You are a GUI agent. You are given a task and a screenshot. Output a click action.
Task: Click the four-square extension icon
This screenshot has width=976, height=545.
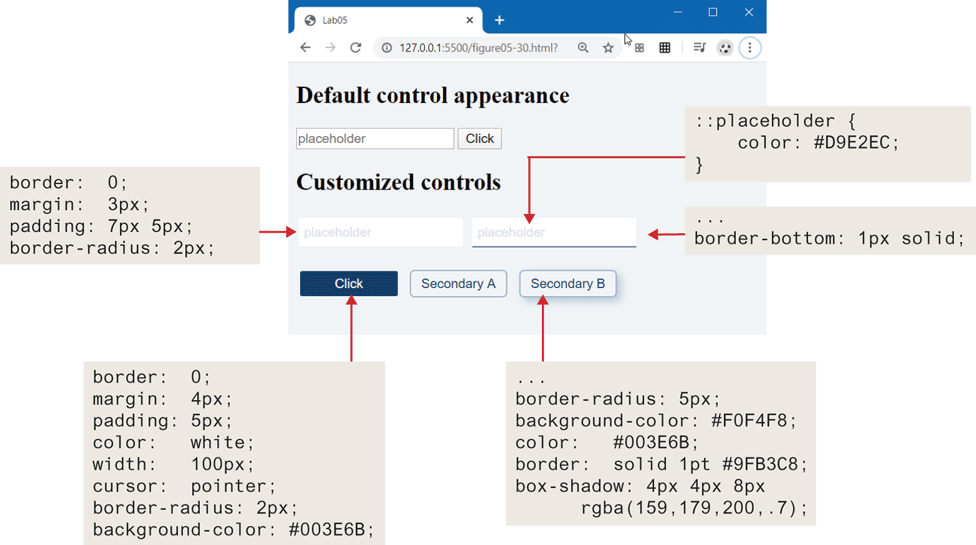[639, 48]
